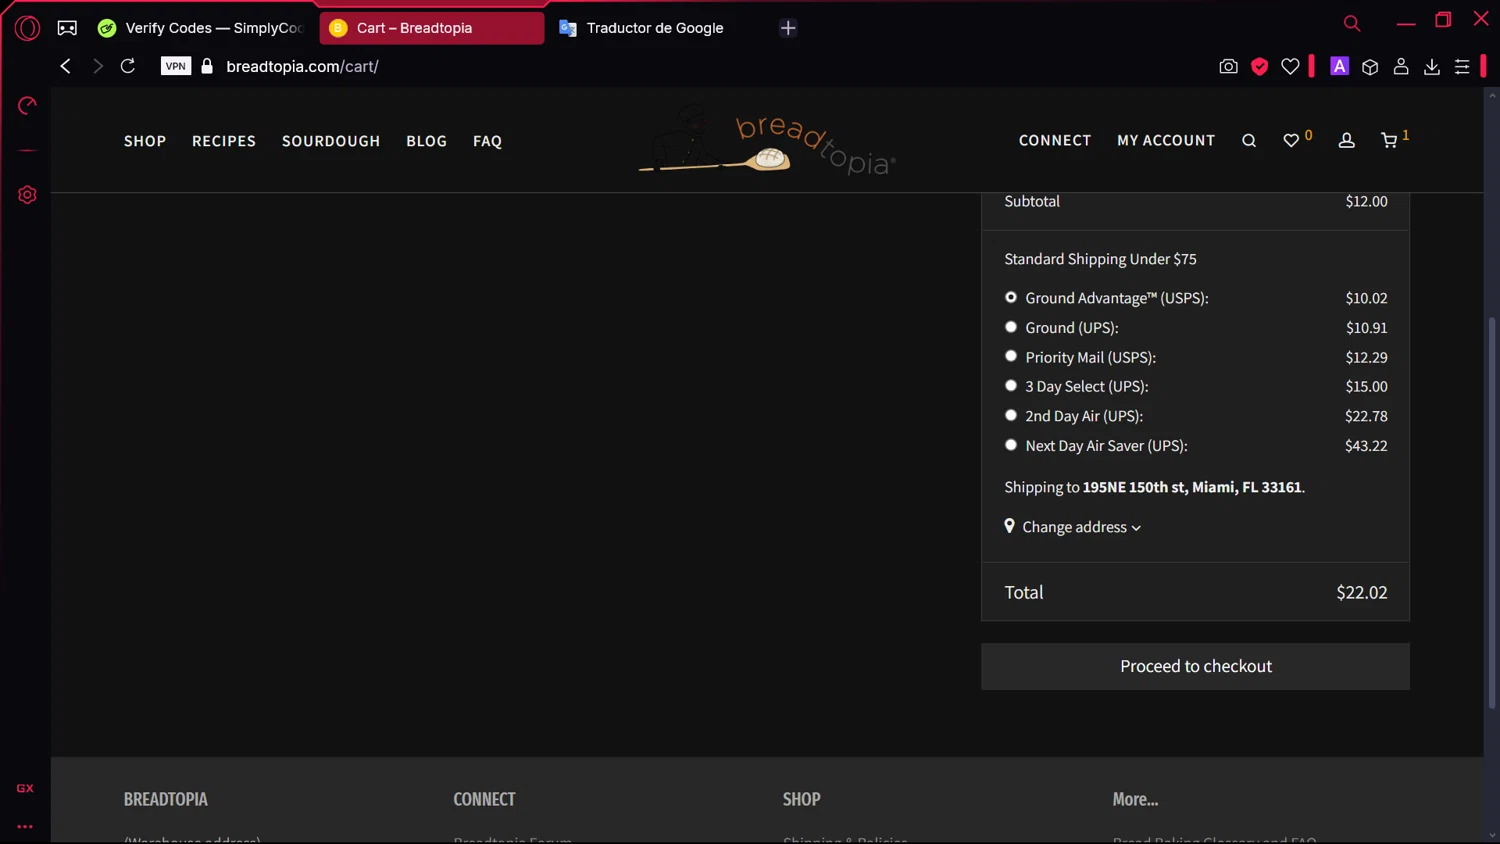The image size is (1500, 844).
Task: Expand the Change address dropdown
Action: point(1081,527)
